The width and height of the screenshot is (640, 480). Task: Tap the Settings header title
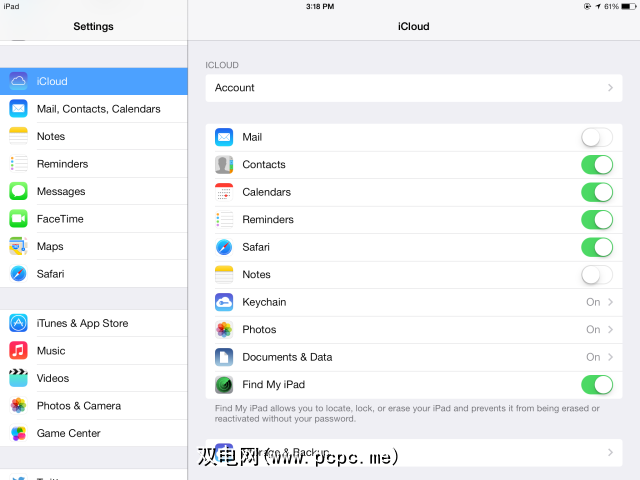(93, 27)
